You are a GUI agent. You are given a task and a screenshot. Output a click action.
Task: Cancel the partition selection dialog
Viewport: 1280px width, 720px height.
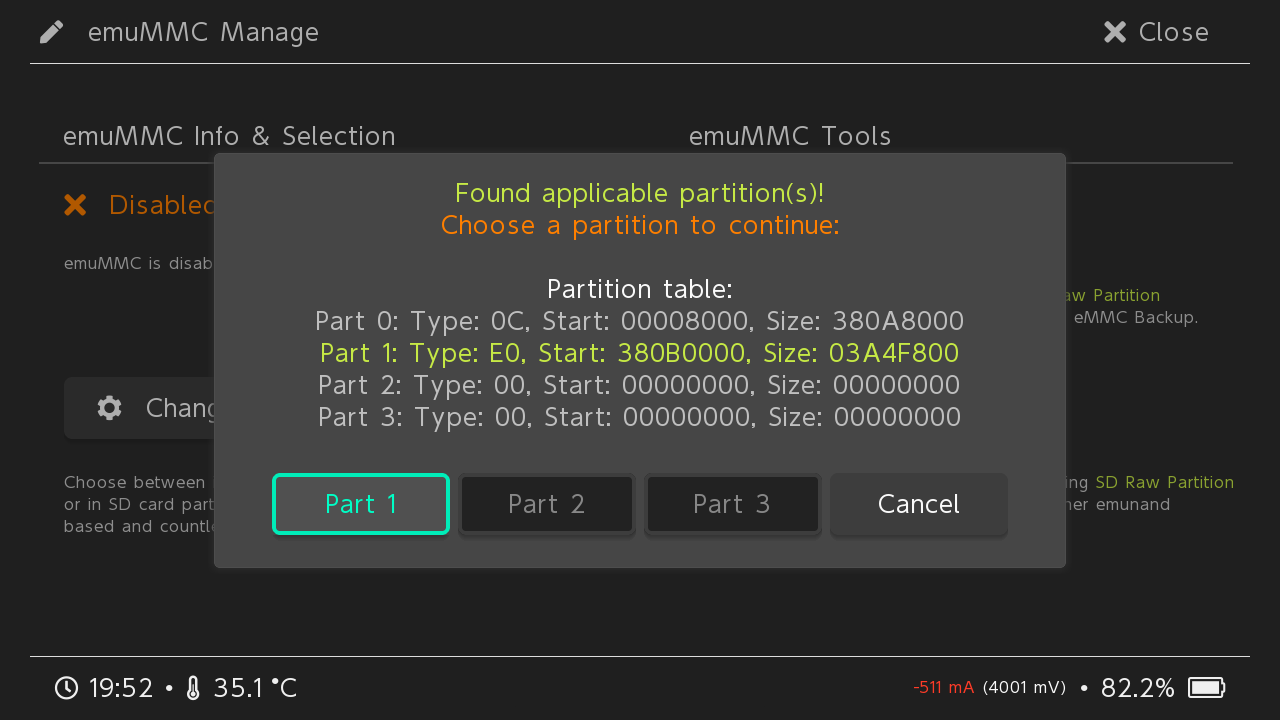click(x=918, y=504)
